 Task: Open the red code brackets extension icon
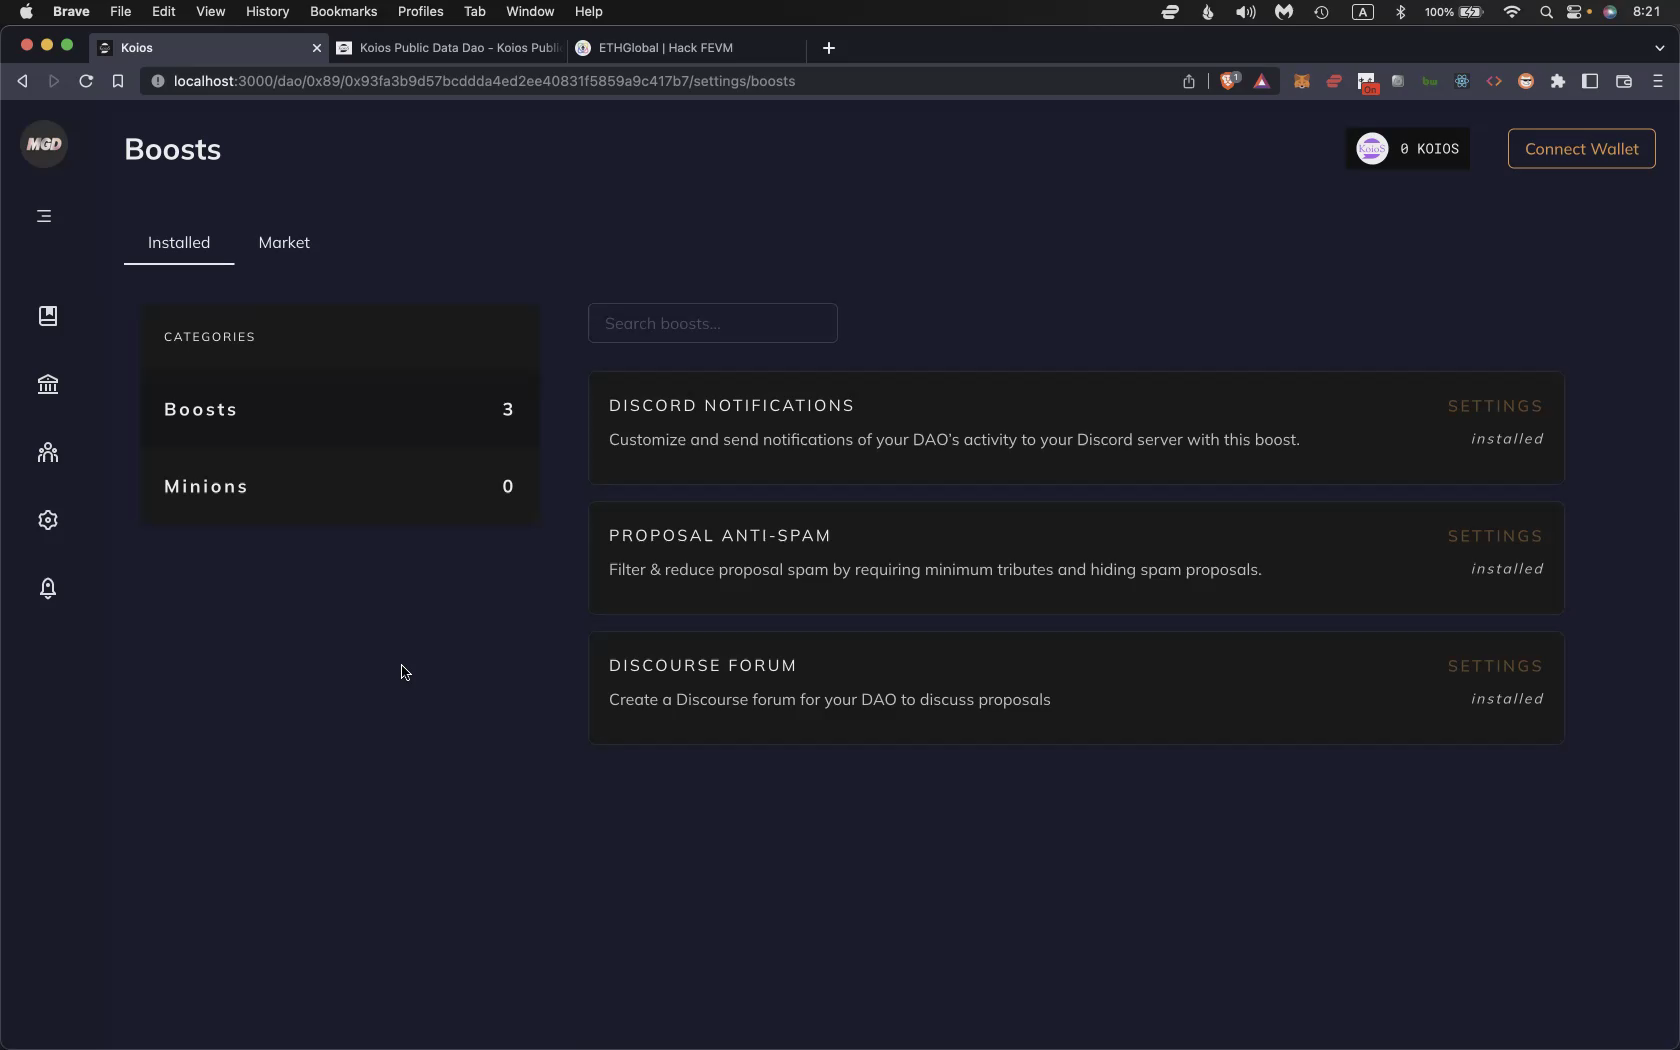tap(1494, 81)
